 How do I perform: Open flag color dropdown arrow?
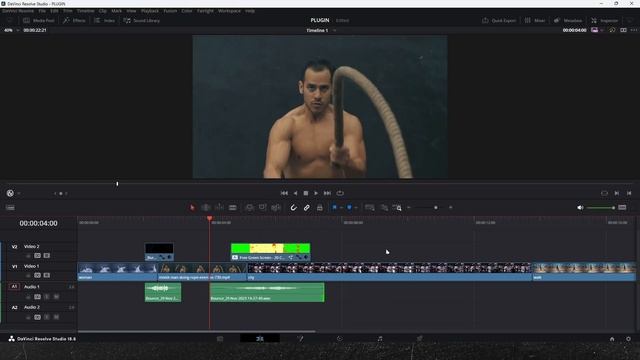click(x=341, y=208)
